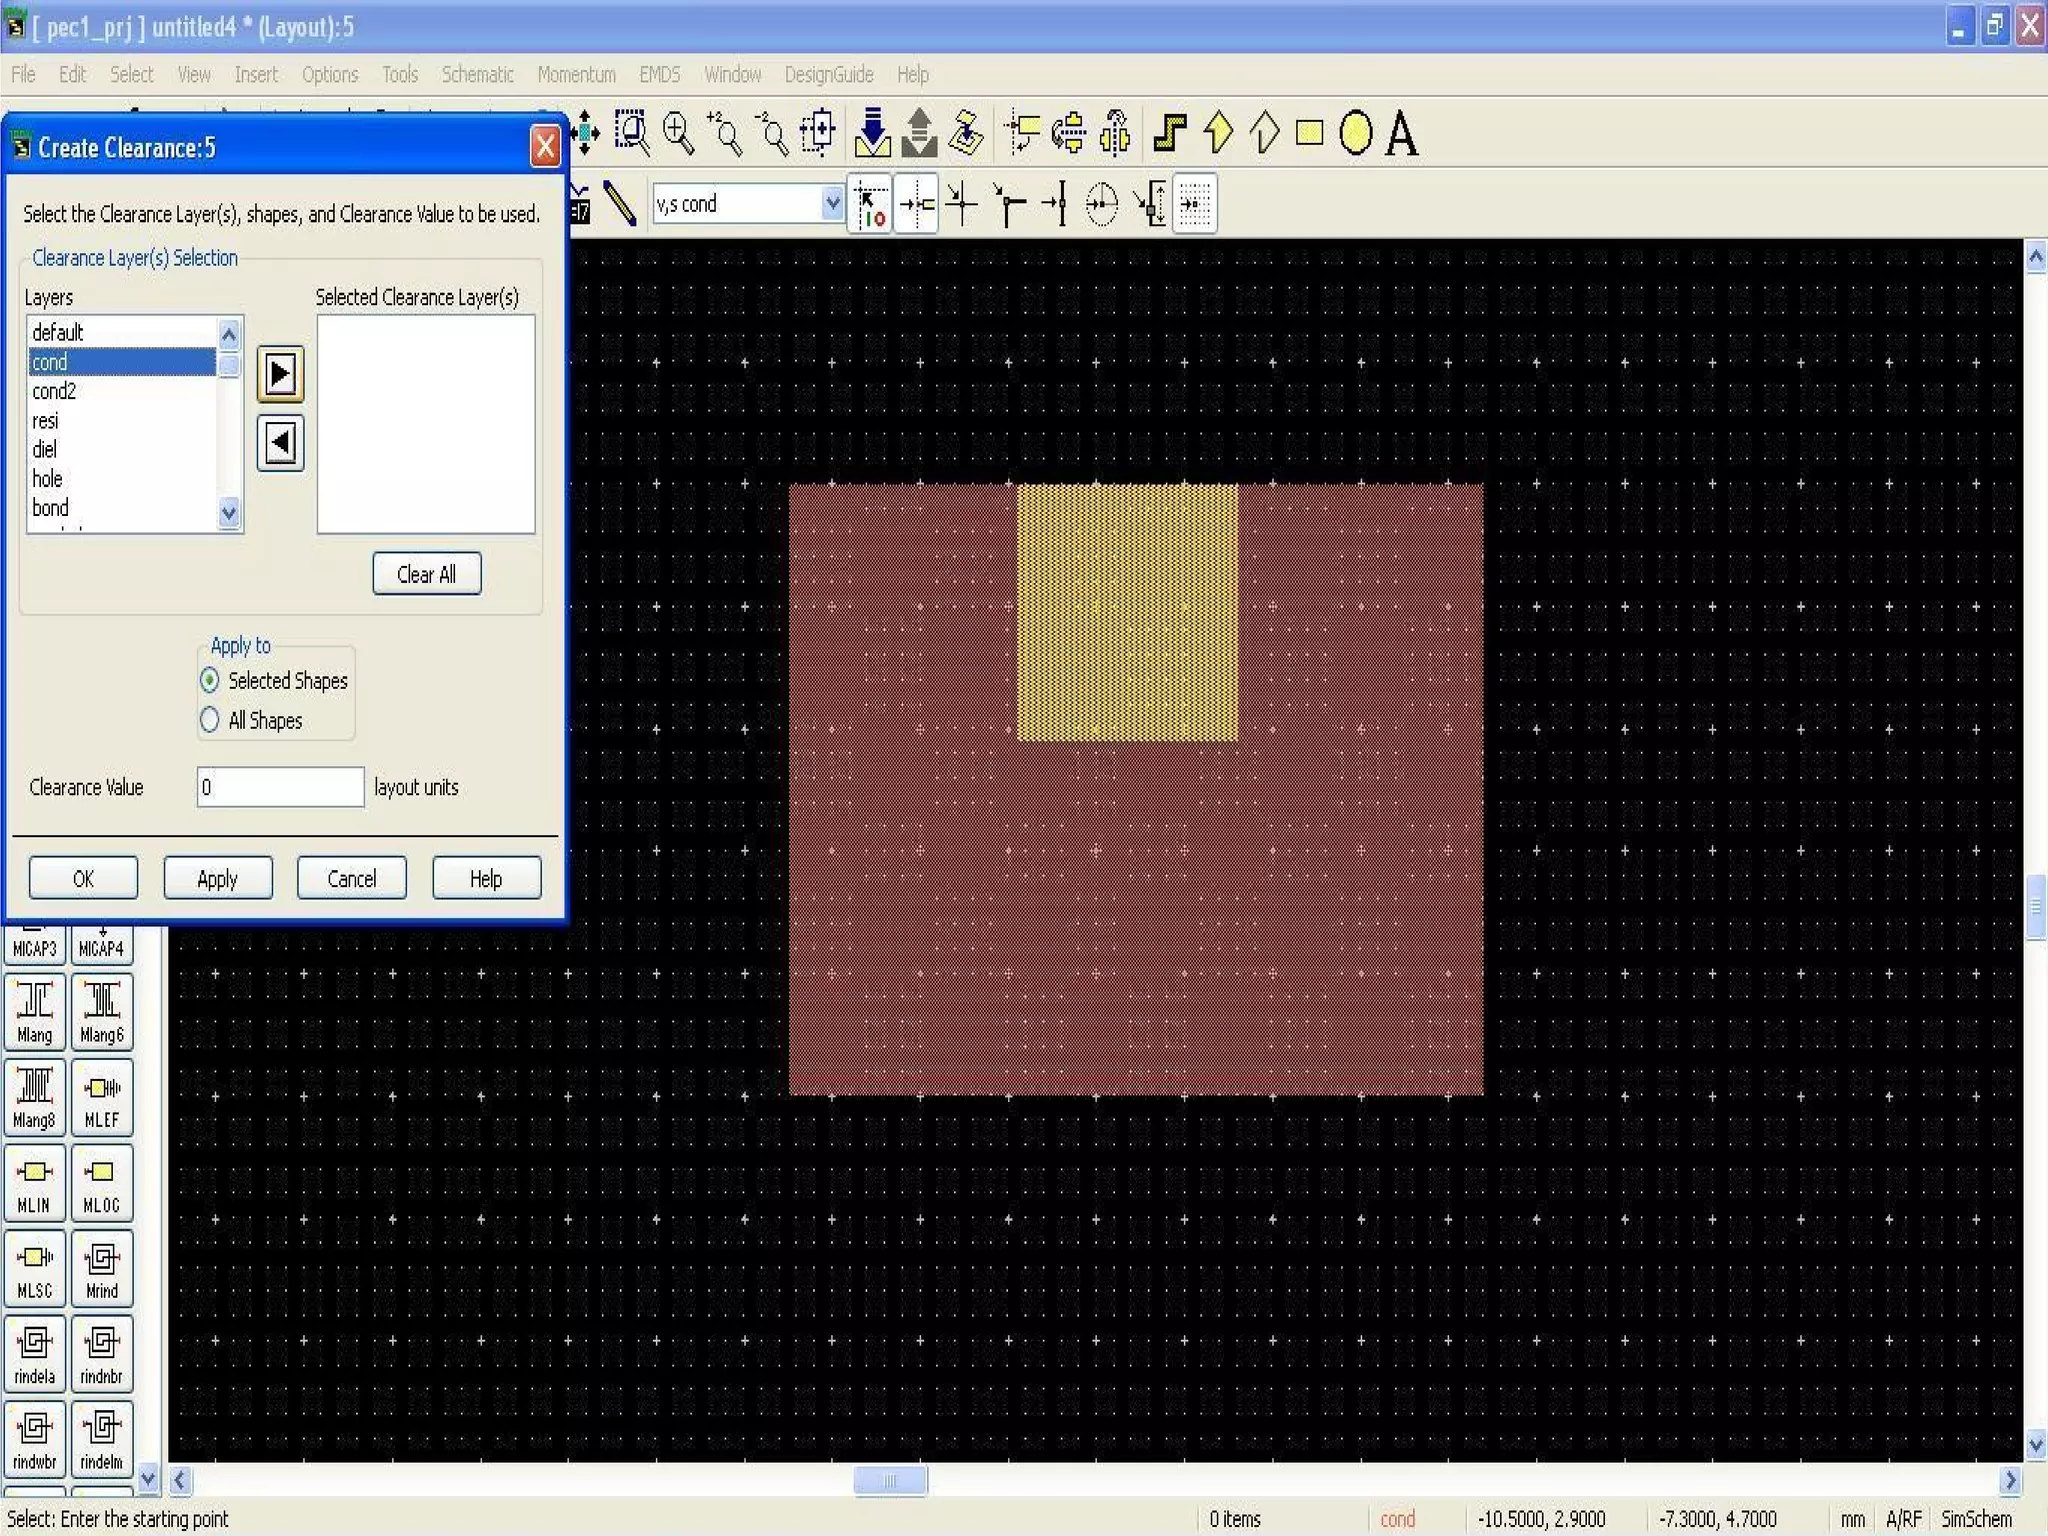Click the Push Into Hierarchy down-arrow icon
The image size is (2048, 1536).
(872, 133)
